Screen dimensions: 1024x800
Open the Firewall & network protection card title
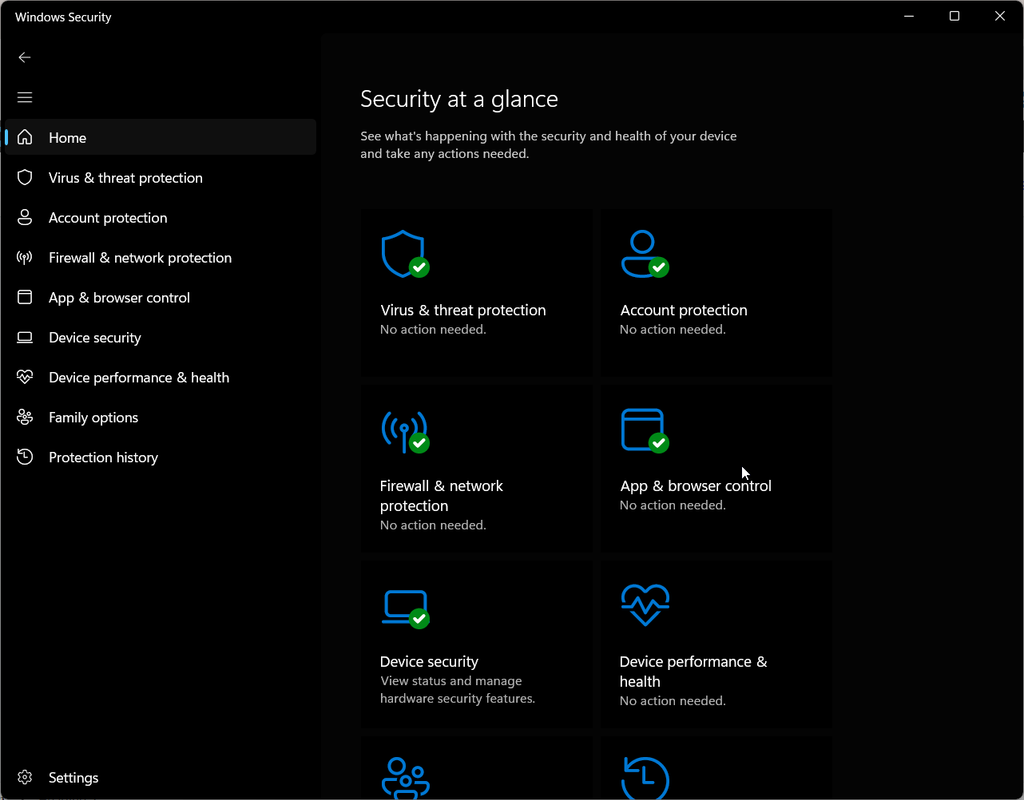pos(441,496)
